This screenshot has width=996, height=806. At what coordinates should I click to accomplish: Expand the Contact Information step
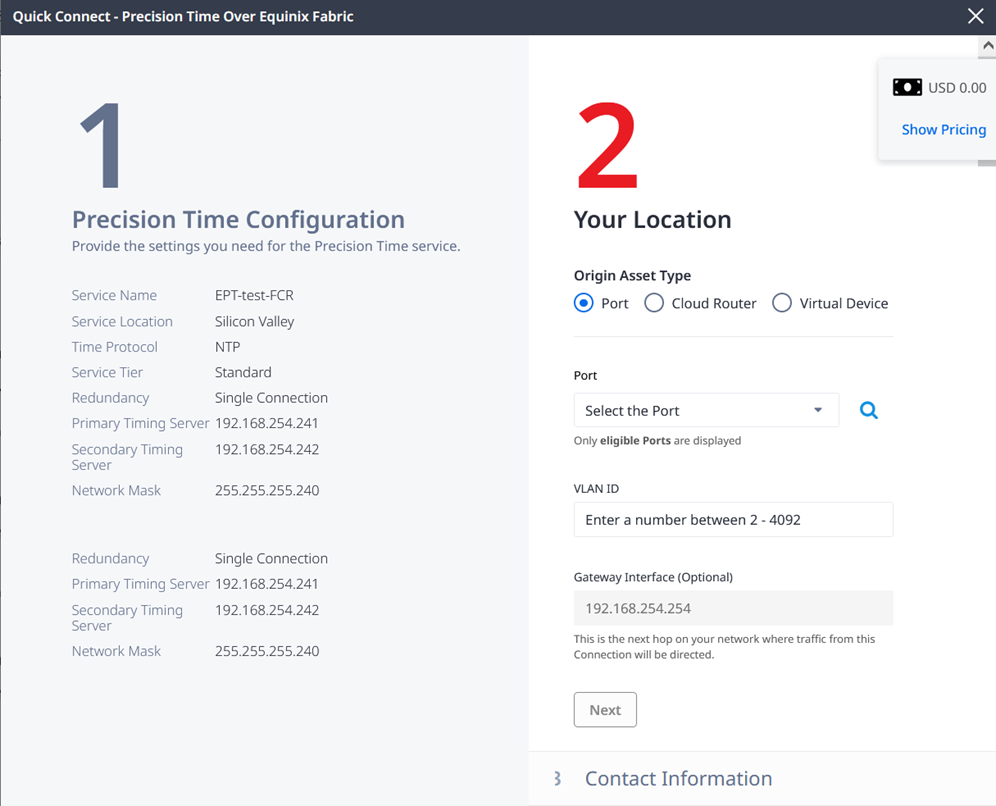click(x=678, y=779)
